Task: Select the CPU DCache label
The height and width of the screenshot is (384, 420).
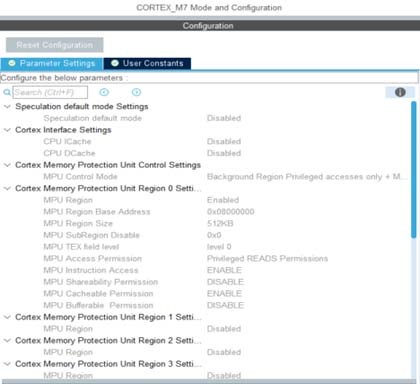Action: tap(69, 153)
